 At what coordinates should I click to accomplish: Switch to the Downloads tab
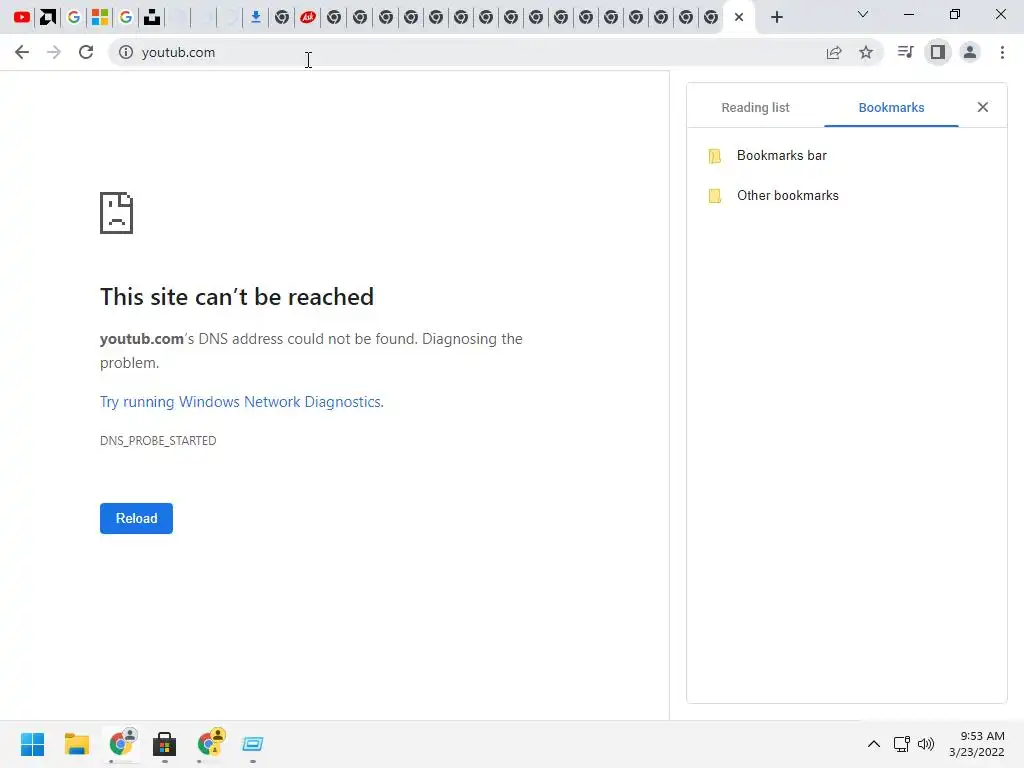click(x=255, y=17)
